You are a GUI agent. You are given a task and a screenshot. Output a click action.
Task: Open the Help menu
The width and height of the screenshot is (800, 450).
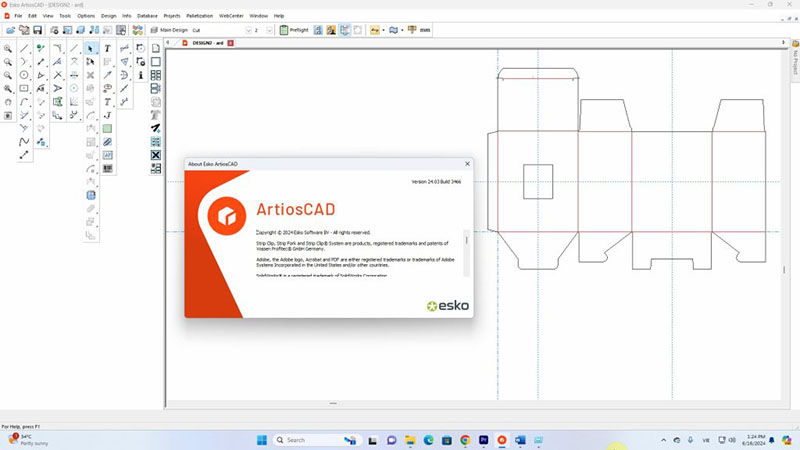click(x=279, y=16)
